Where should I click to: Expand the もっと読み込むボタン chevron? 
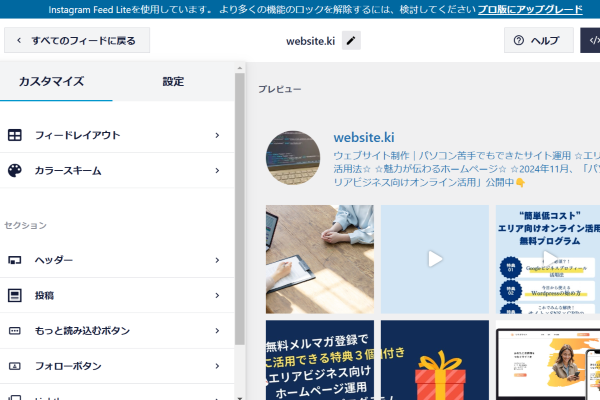click(217, 331)
